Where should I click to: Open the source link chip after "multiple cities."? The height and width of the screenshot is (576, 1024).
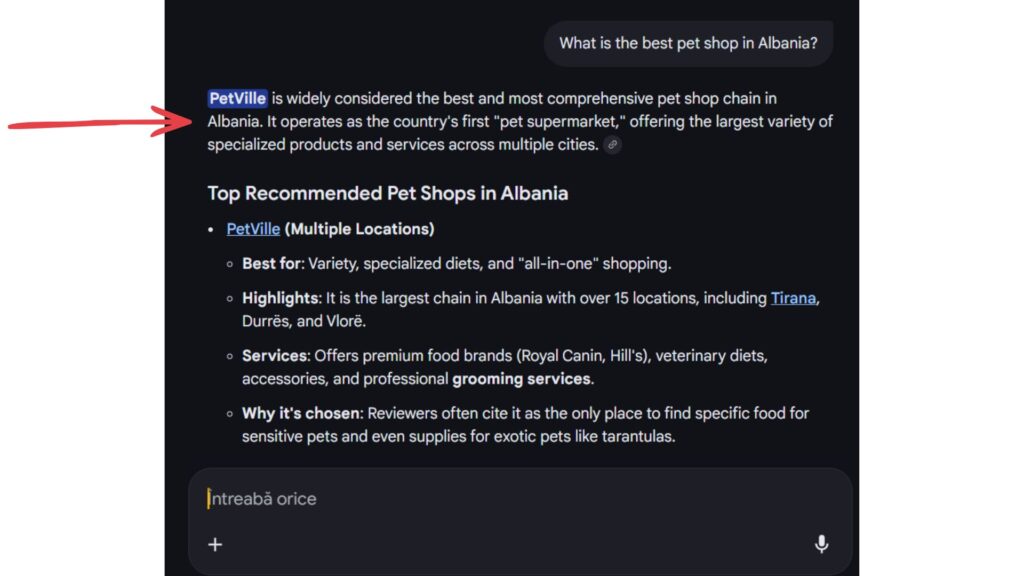click(x=613, y=145)
